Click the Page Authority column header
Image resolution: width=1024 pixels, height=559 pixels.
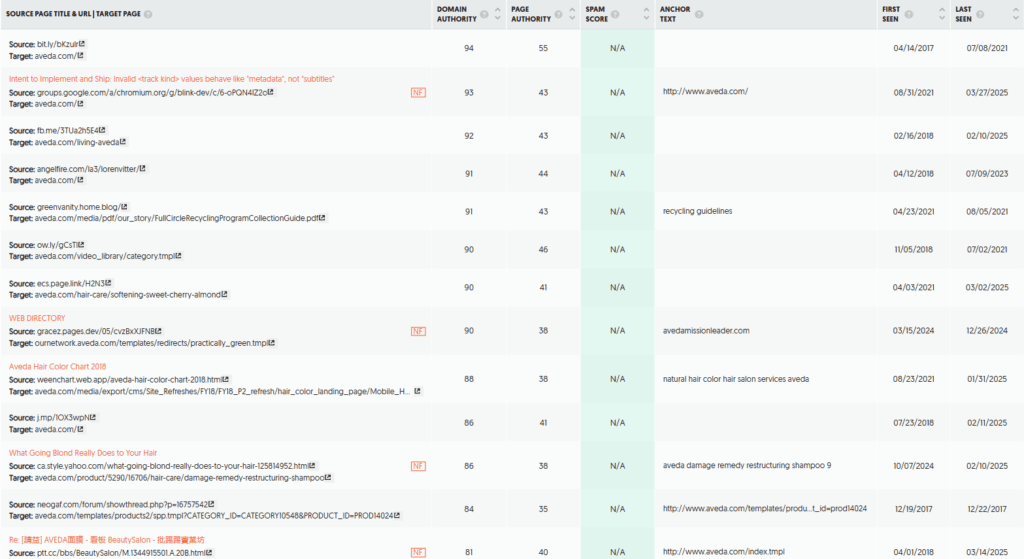pos(531,14)
